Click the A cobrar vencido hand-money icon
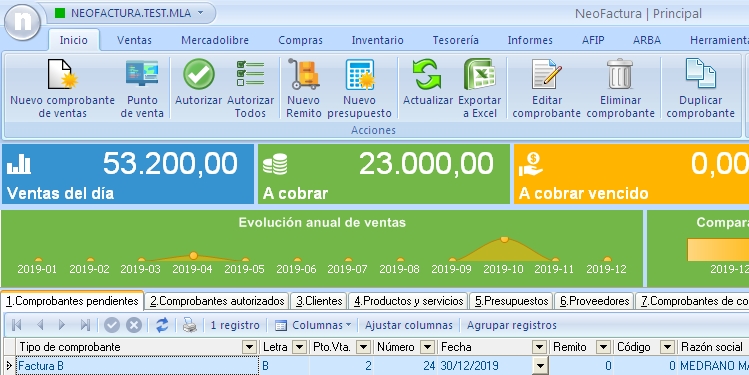749x375 pixels. 531,163
